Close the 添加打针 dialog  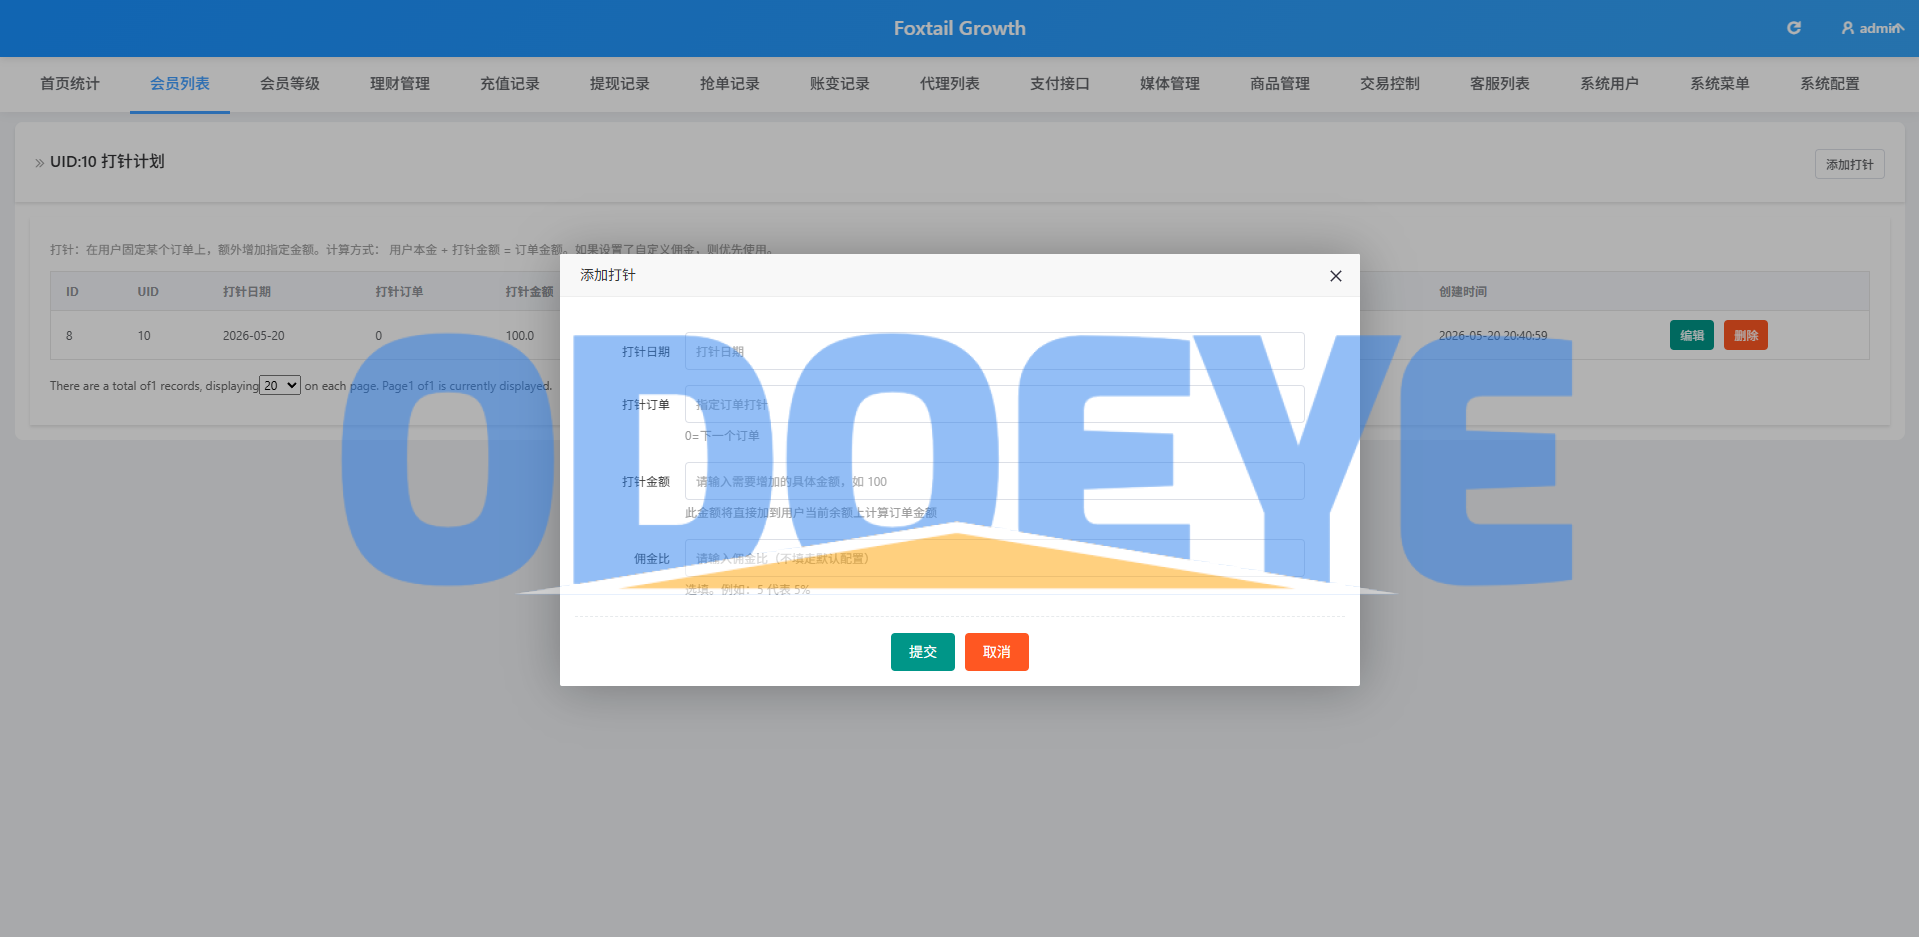coord(1335,276)
